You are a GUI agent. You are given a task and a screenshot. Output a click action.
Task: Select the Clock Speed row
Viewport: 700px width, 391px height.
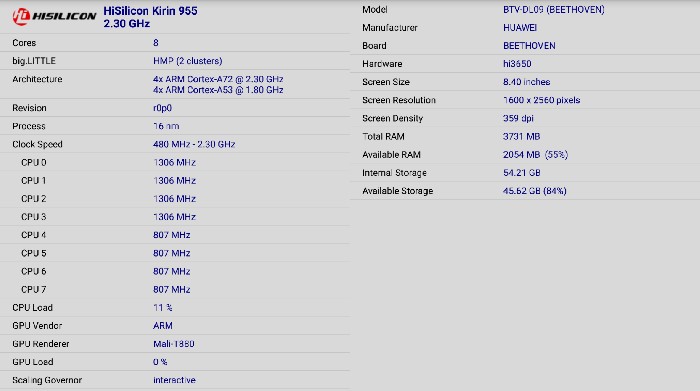click(x=175, y=144)
